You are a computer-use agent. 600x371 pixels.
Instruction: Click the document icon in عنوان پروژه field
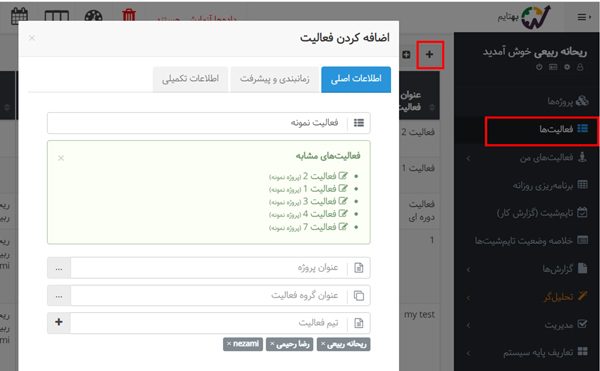click(x=359, y=268)
